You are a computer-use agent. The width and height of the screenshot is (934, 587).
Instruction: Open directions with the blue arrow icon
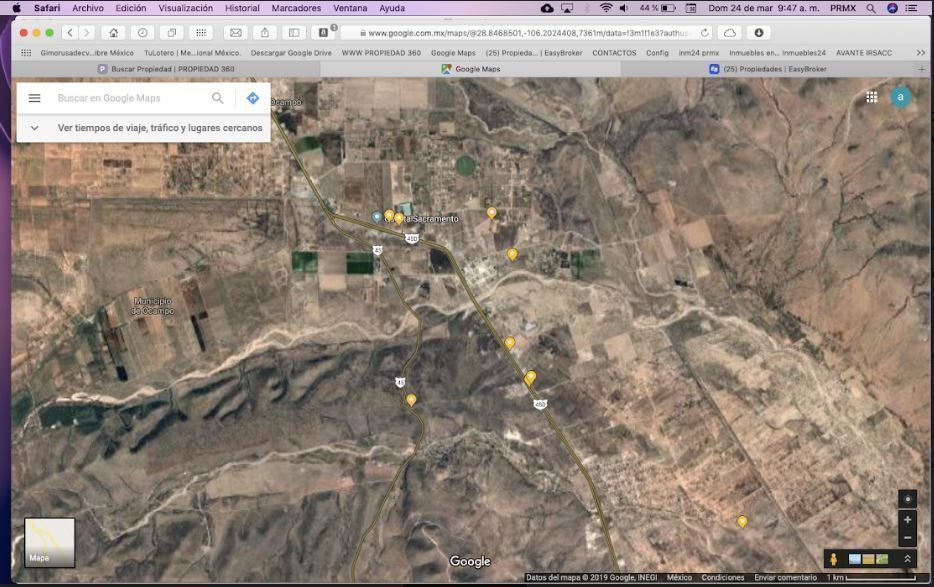point(253,98)
